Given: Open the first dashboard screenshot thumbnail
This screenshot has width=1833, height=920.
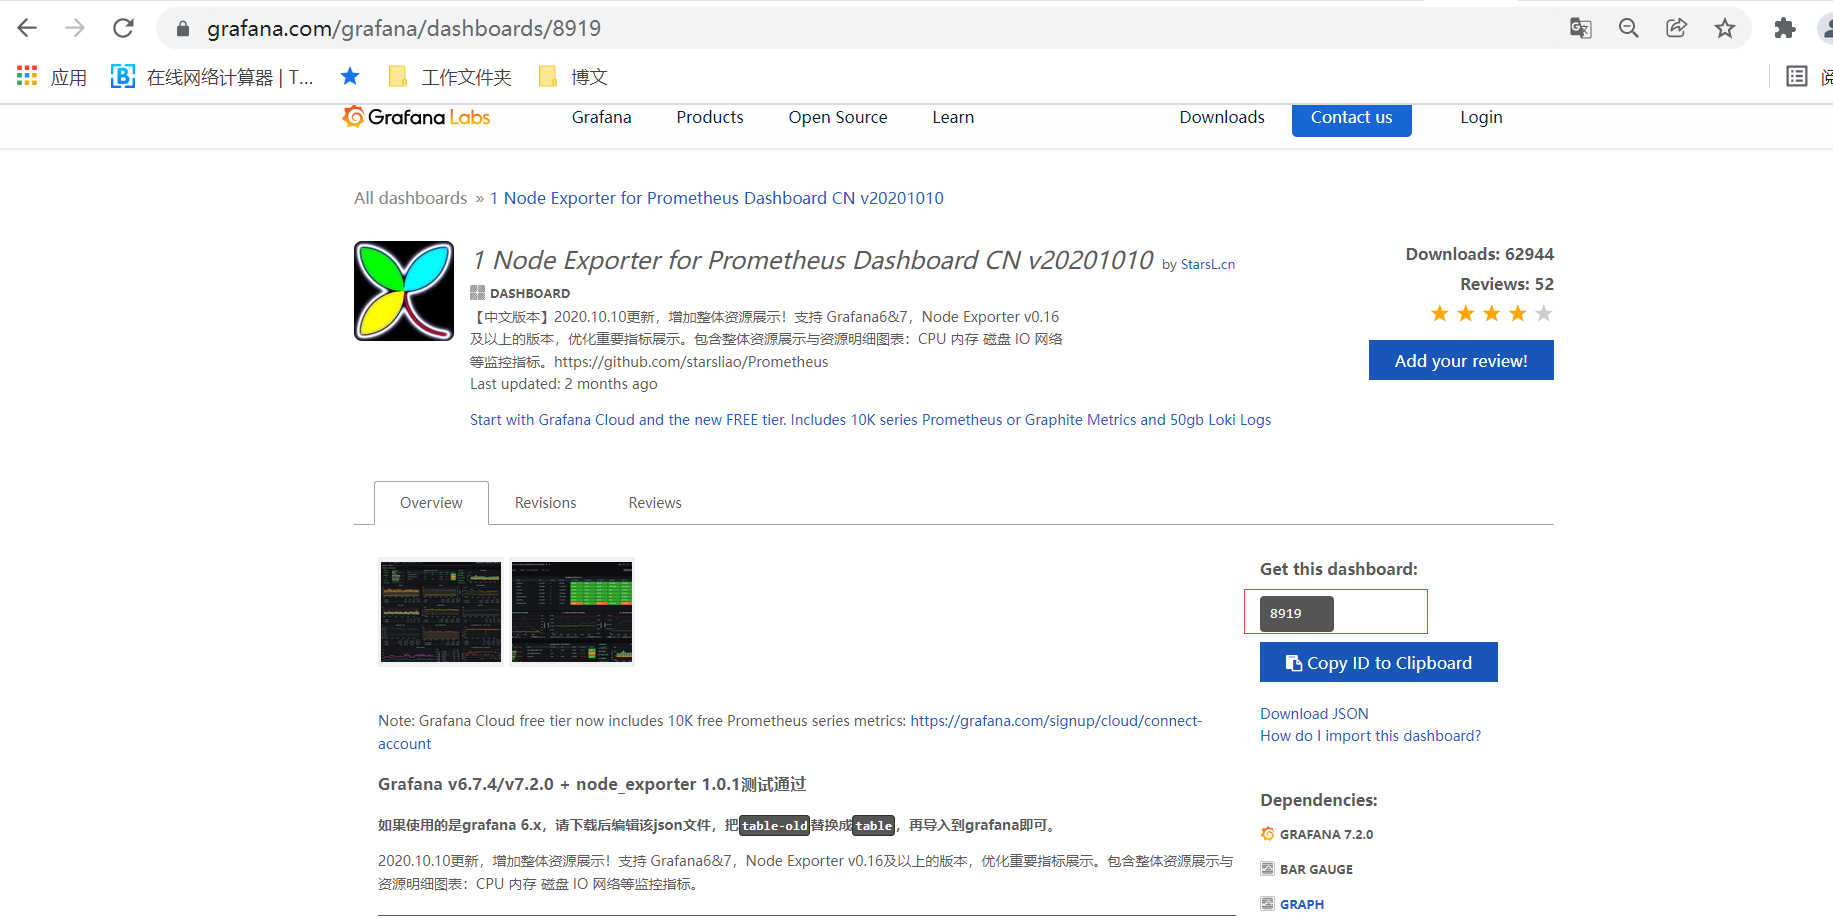Looking at the screenshot, I should point(441,612).
